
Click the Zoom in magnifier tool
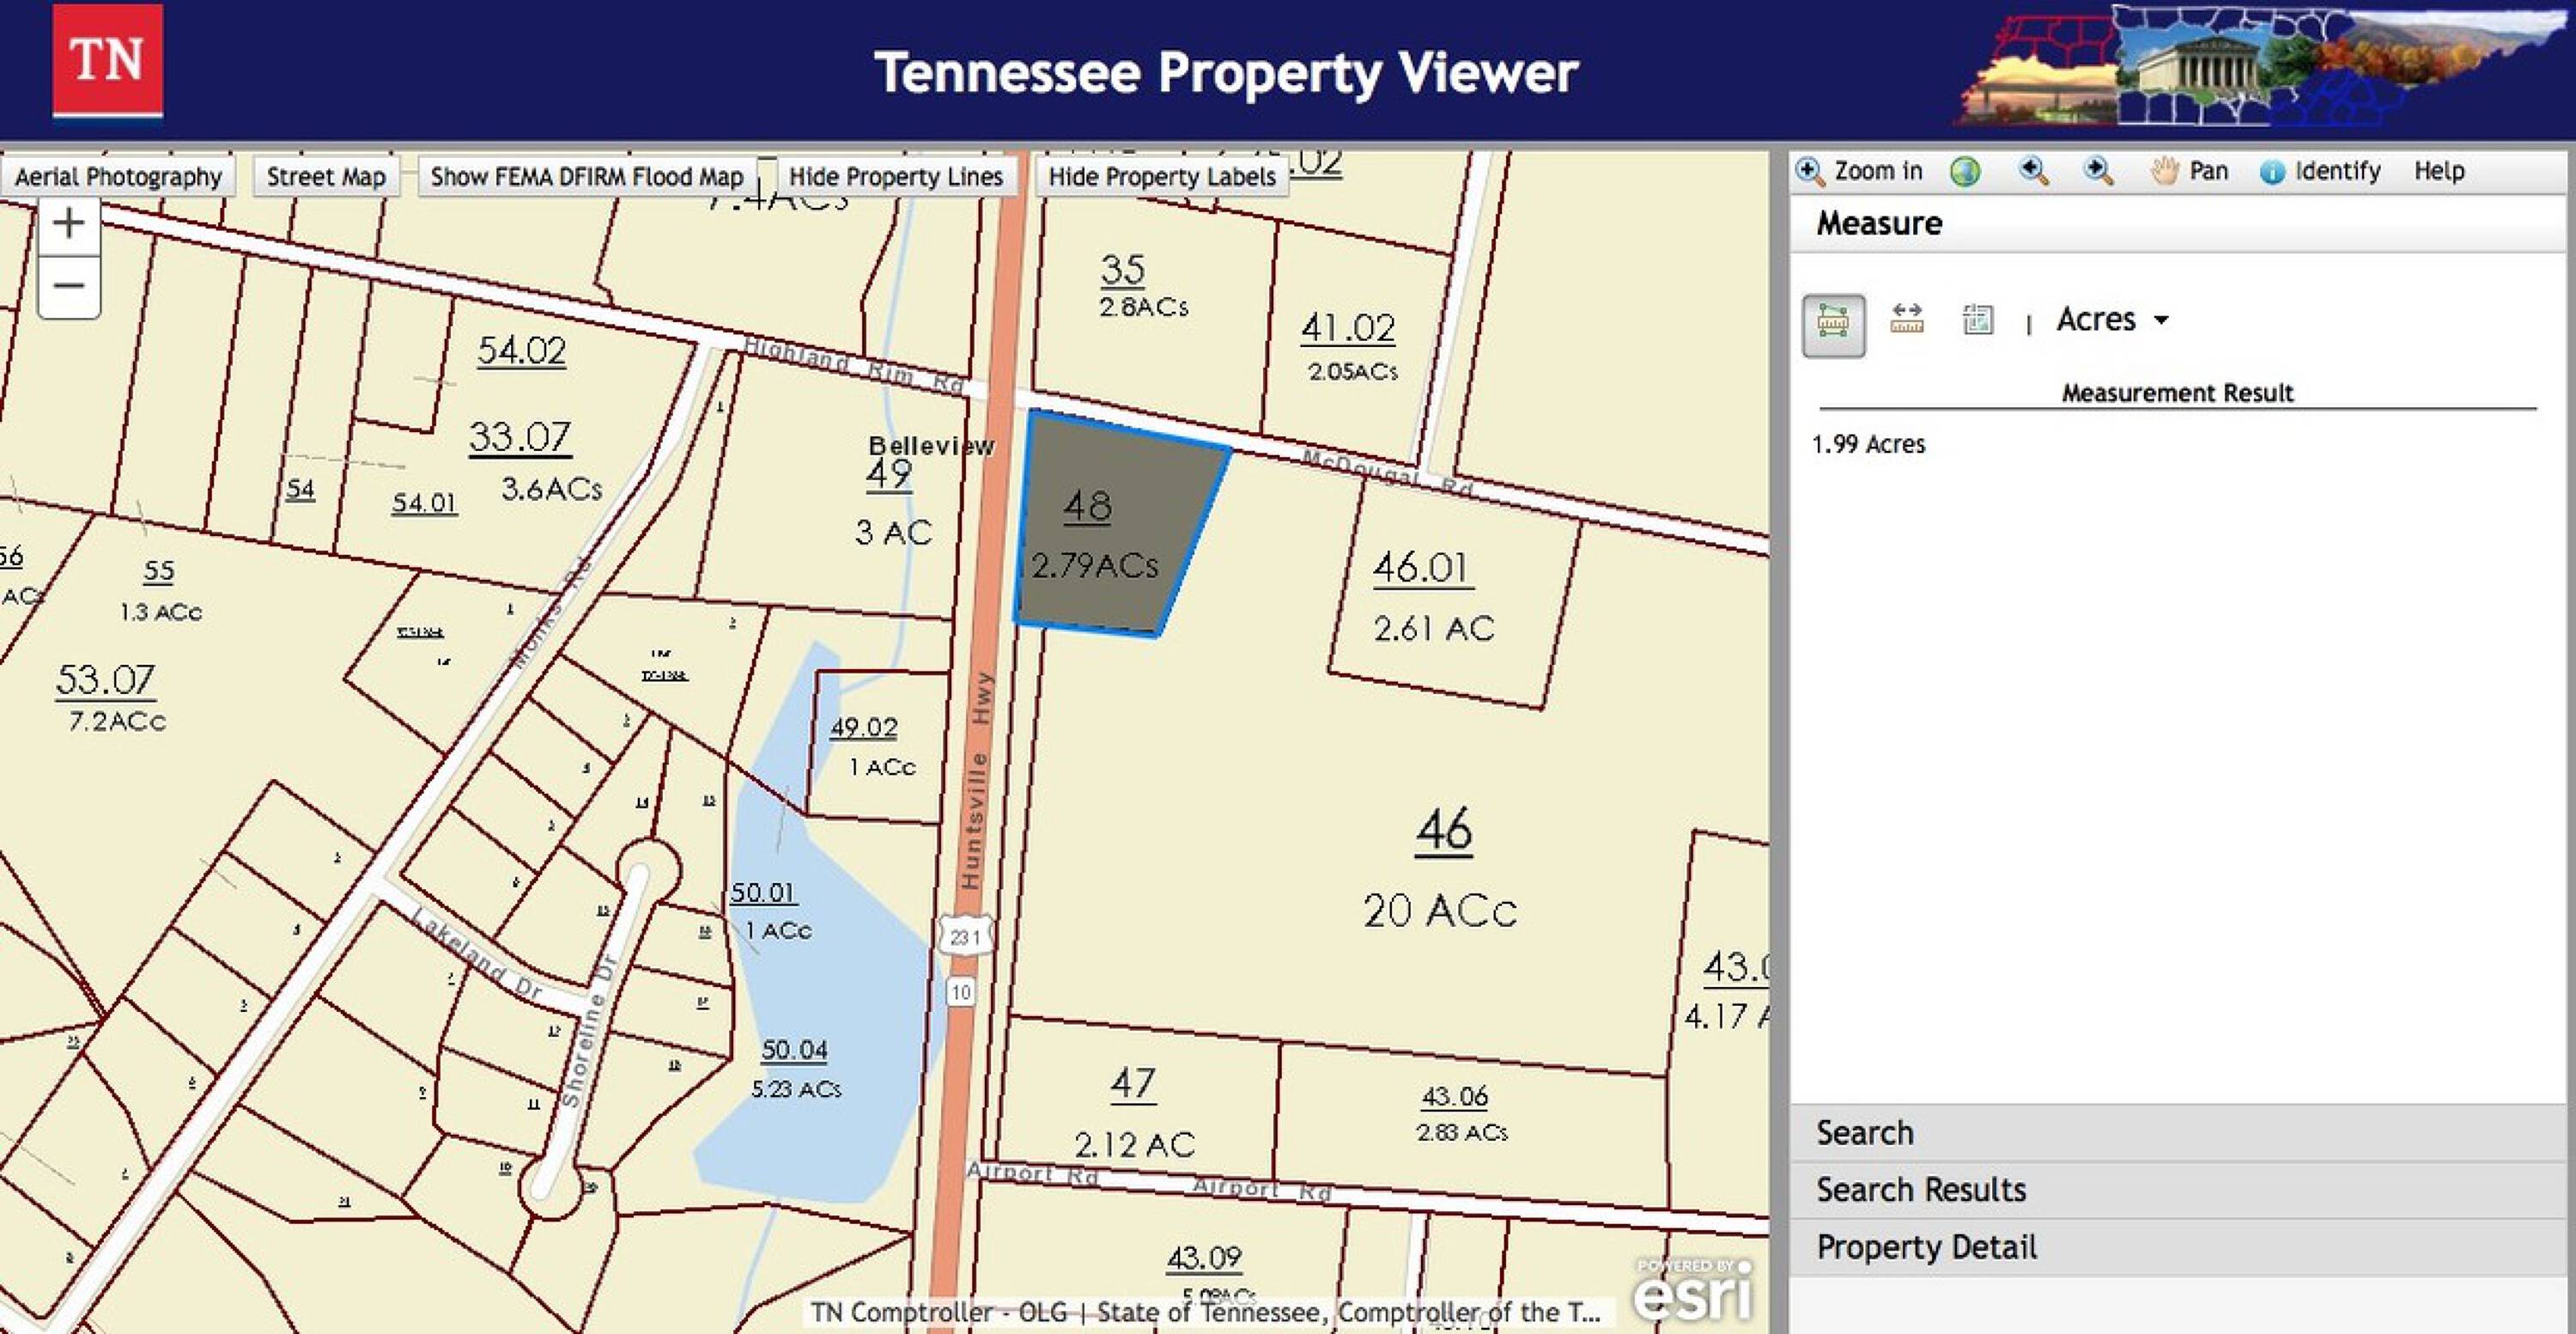pyautogui.click(x=1860, y=172)
